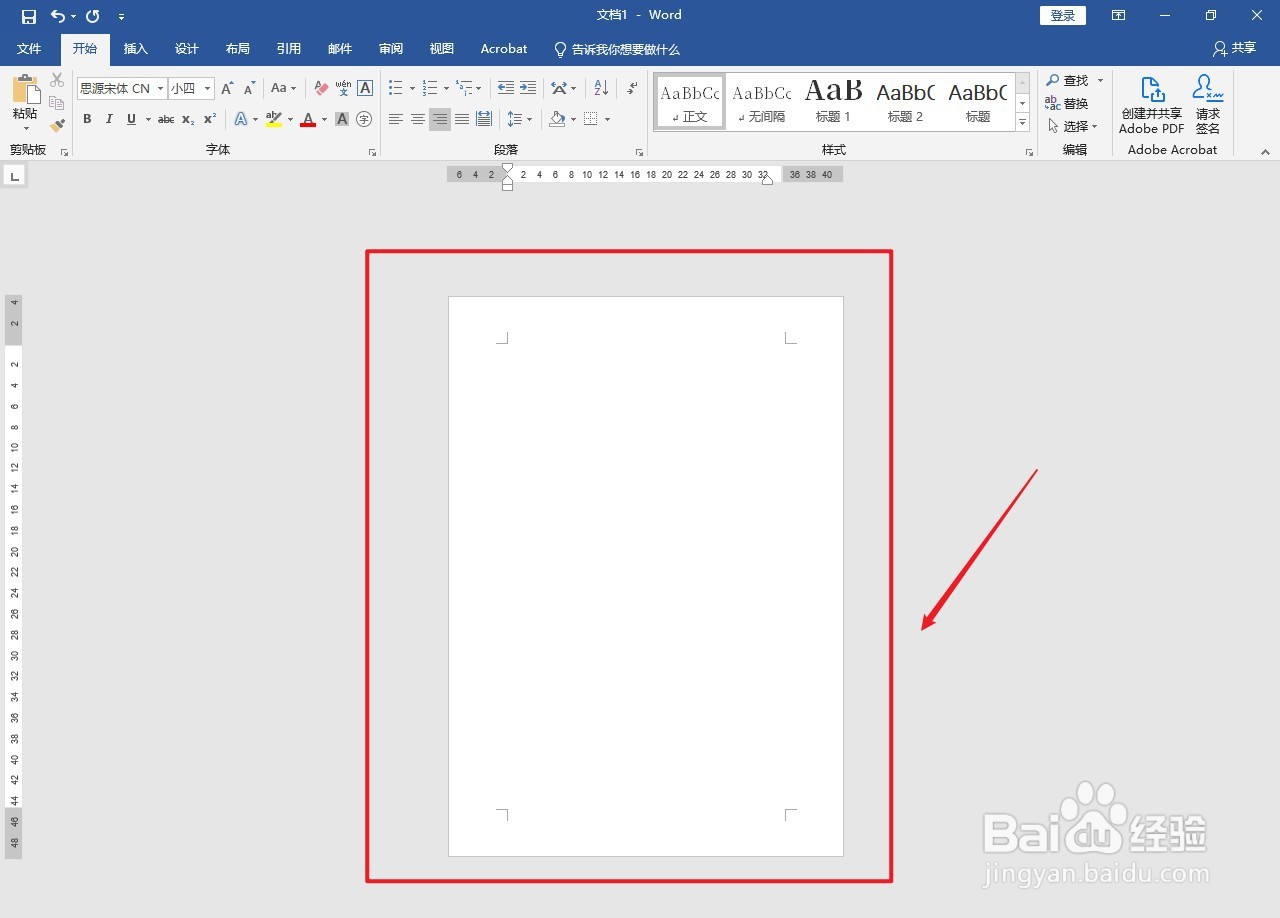Open multilevel list dropdown

(479, 88)
